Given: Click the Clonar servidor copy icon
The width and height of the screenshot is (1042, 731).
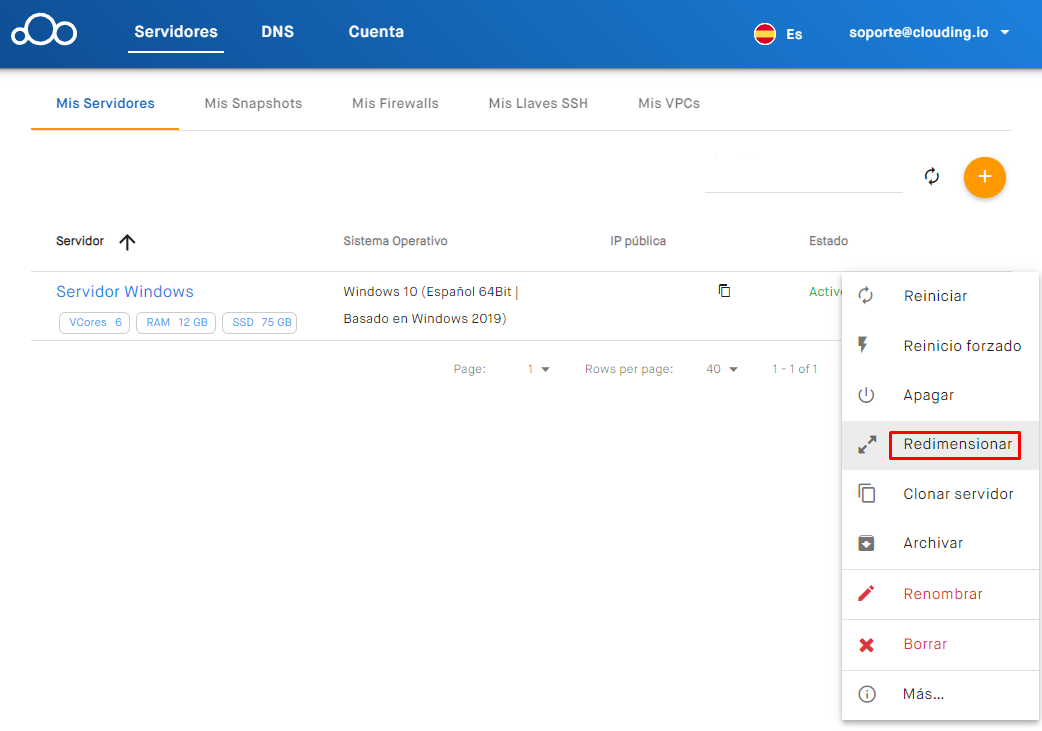Looking at the screenshot, I should pos(866,494).
